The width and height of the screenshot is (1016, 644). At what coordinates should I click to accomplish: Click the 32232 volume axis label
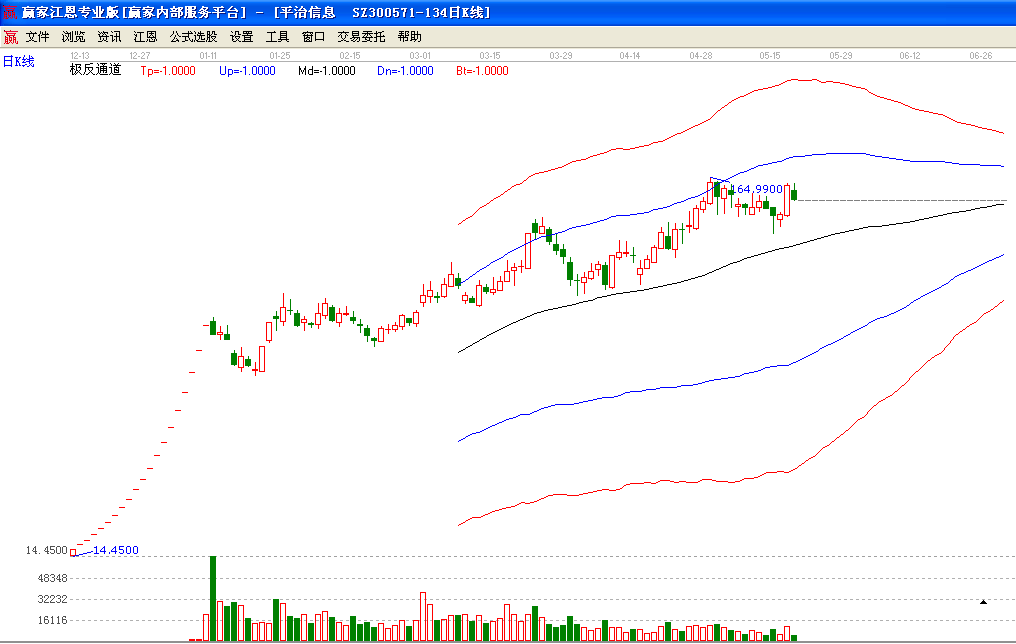tap(52, 599)
